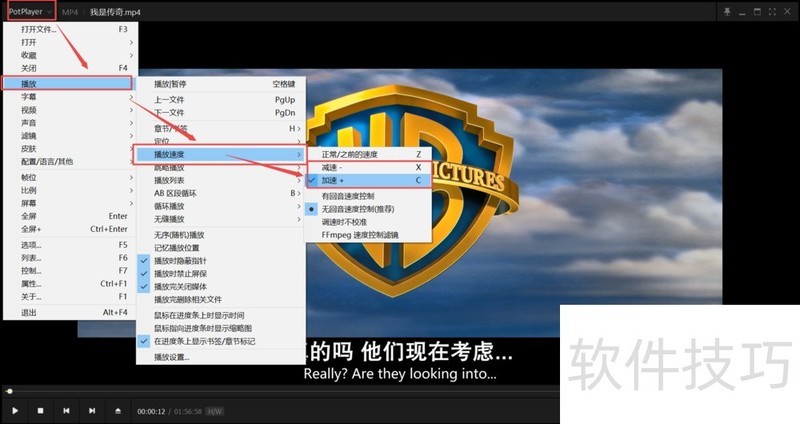The image size is (800, 424).
Task: Open 播放设置... entry
Action: (221, 357)
